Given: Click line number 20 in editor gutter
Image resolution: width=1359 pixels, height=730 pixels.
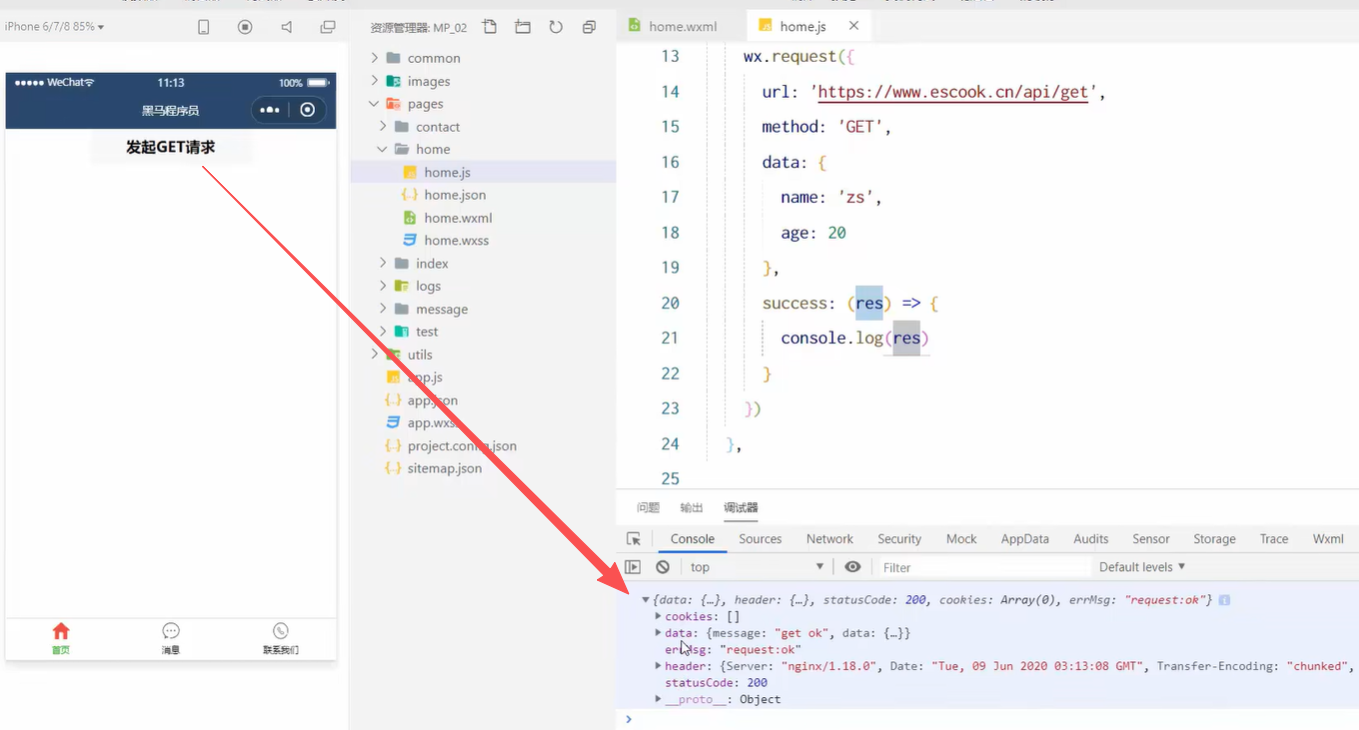Looking at the screenshot, I should (670, 303).
